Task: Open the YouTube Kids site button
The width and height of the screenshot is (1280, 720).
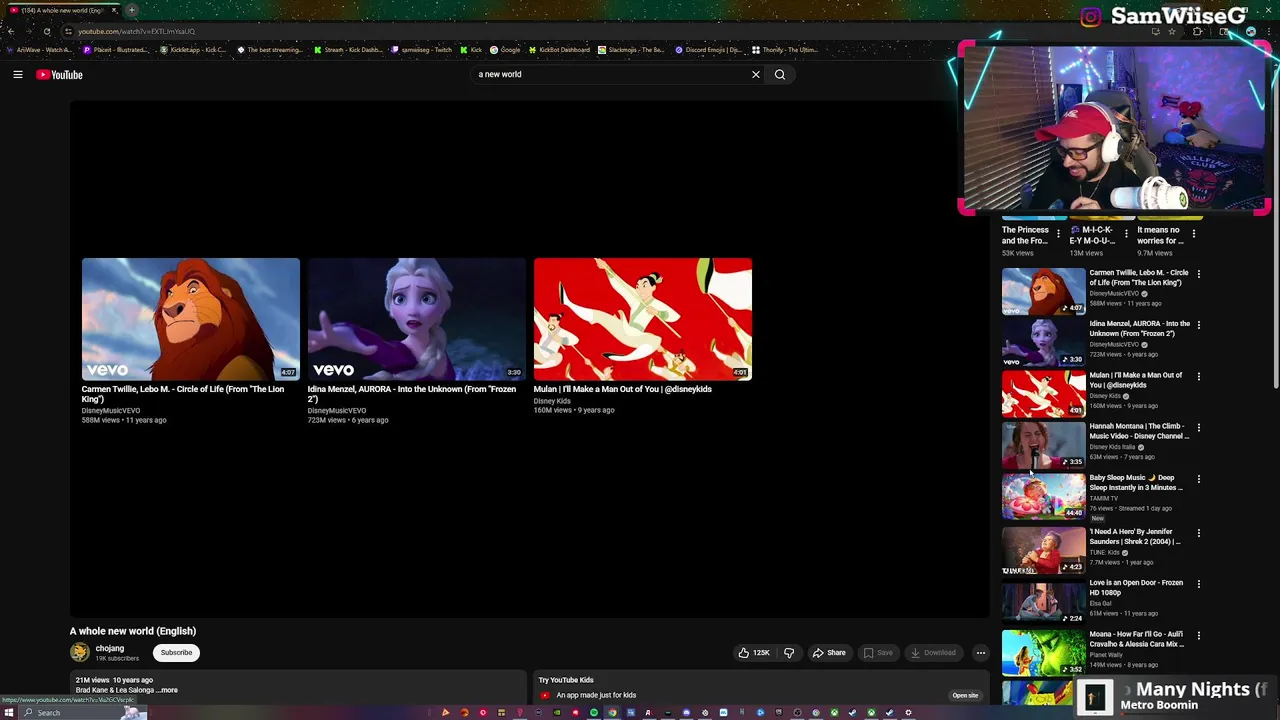Action: tap(965, 695)
